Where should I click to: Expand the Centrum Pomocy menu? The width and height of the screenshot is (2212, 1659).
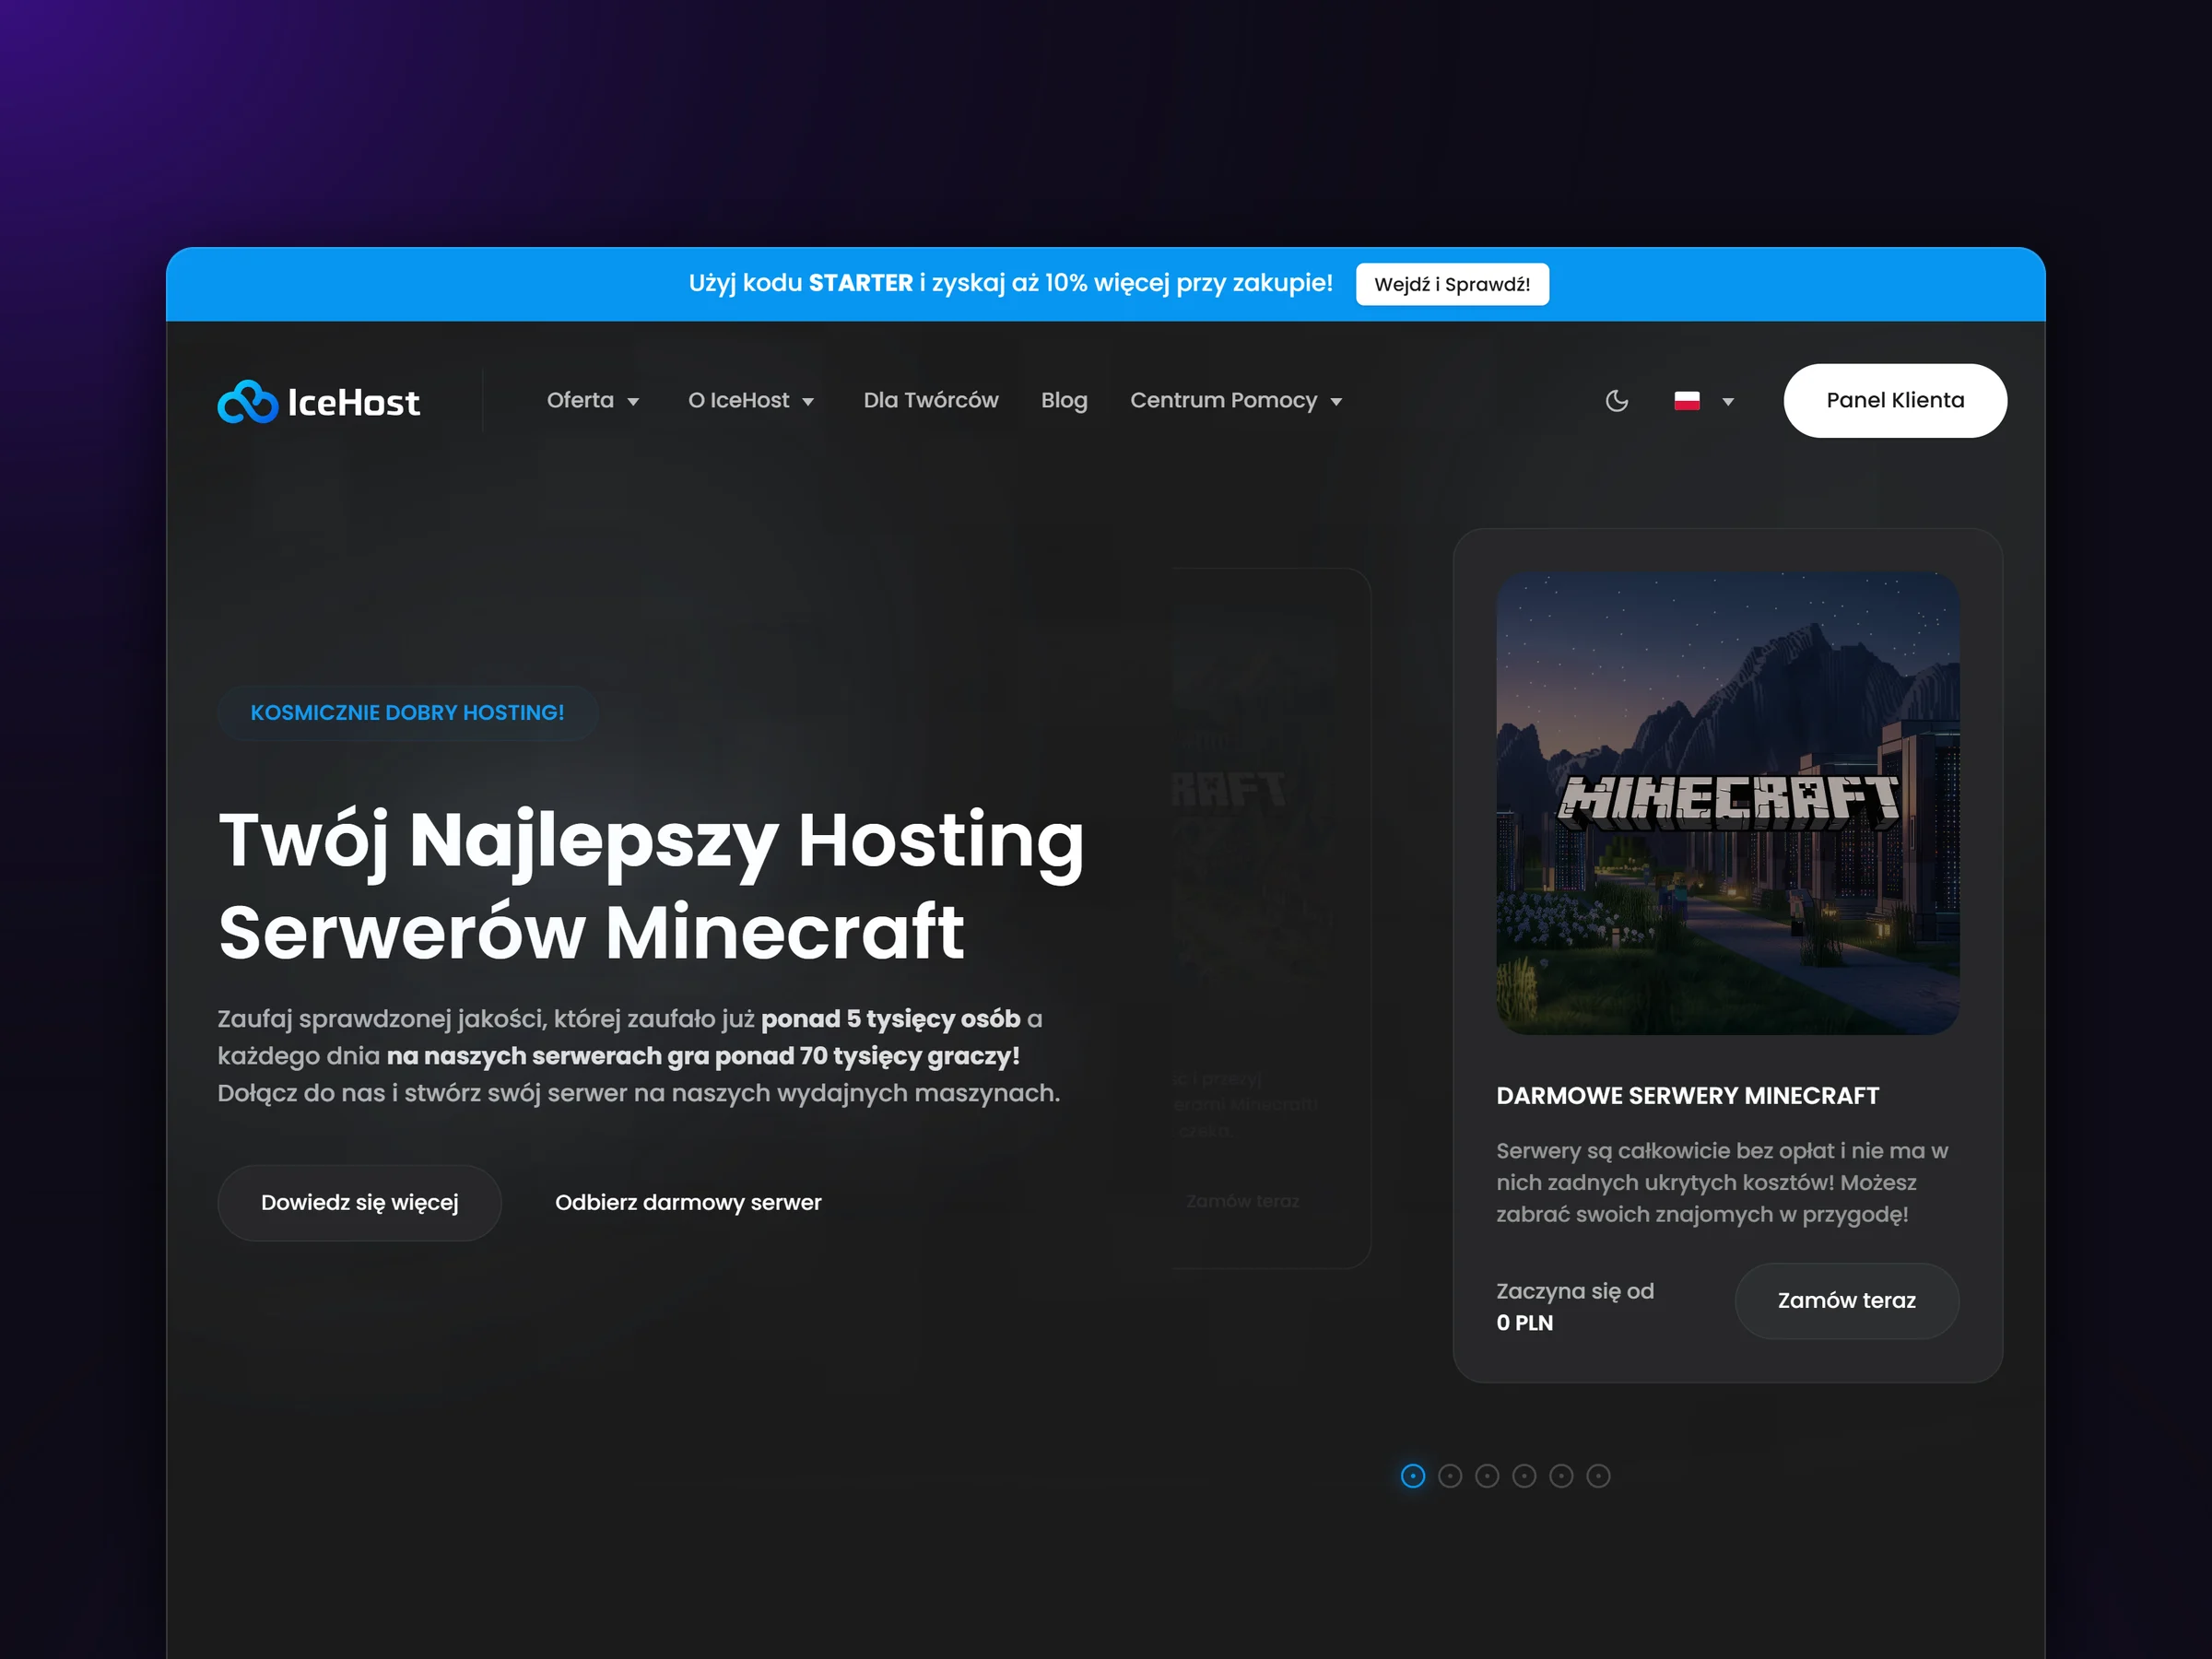pos(1235,400)
